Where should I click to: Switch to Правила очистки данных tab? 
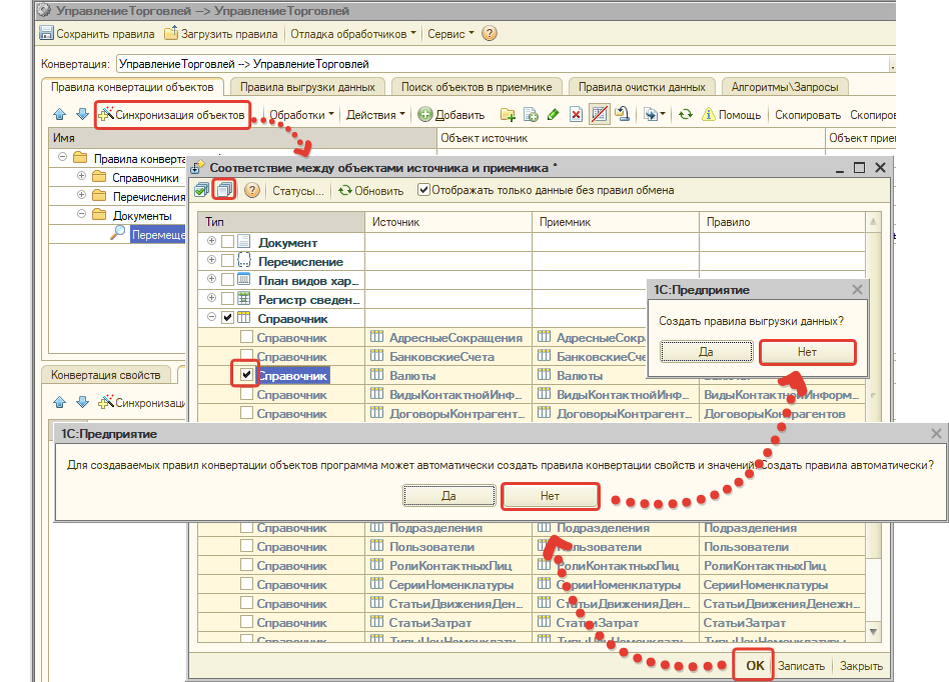point(642,87)
